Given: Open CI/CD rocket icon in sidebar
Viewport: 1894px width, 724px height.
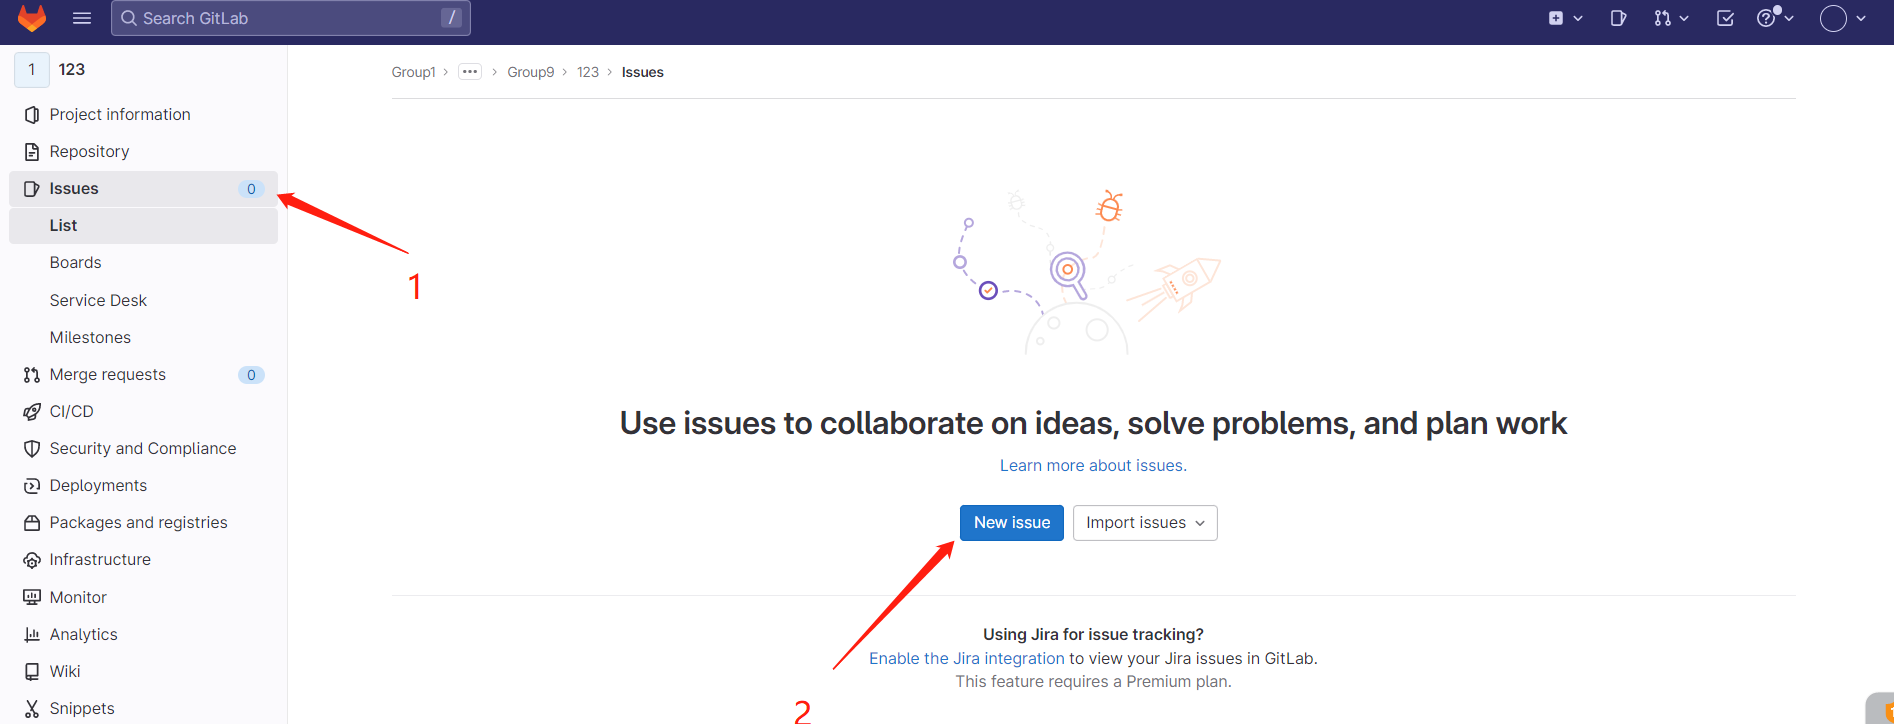Looking at the screenshot, I should [32, 412].
